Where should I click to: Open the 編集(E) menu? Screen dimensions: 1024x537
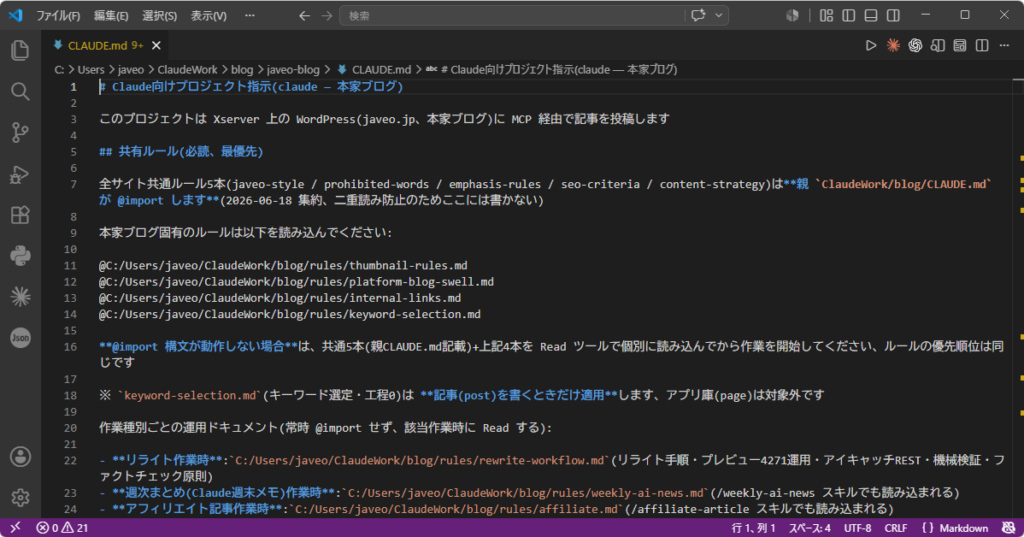click(111, 16)
